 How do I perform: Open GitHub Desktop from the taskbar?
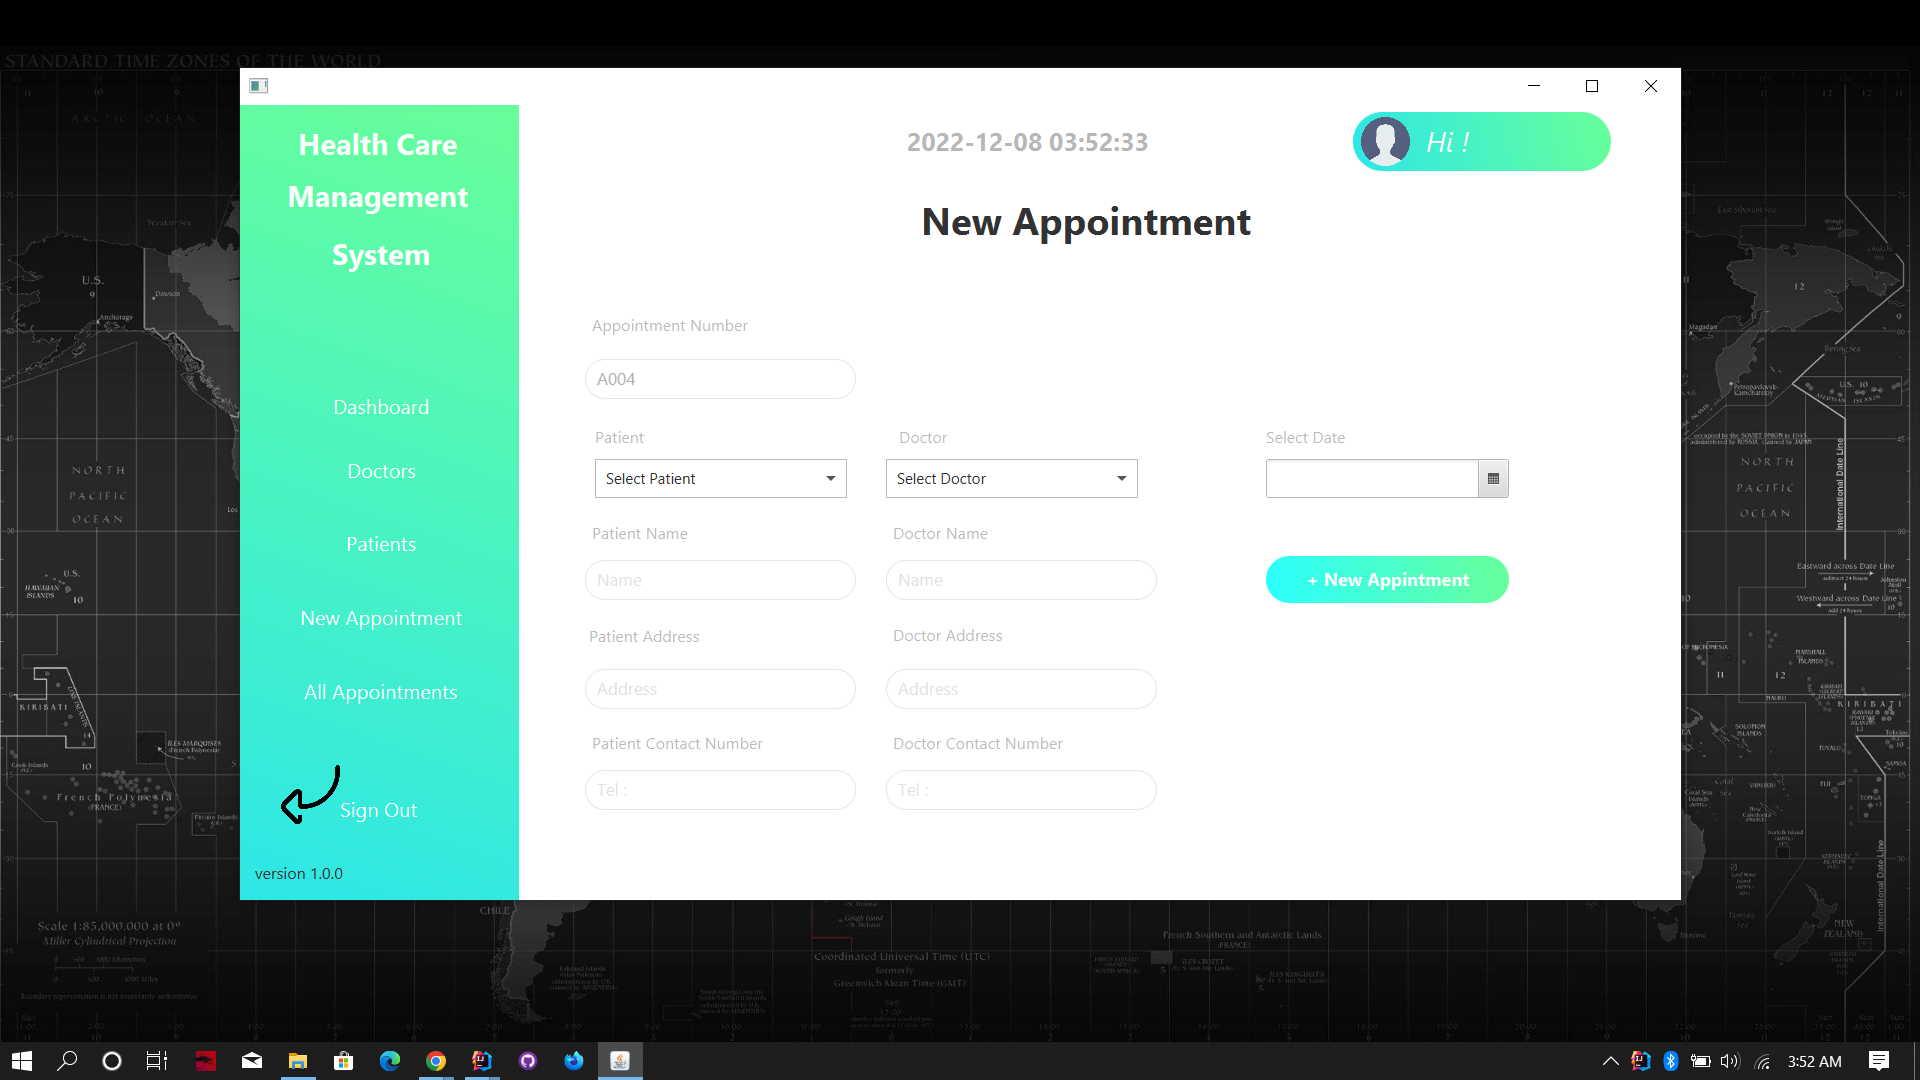pos(528,1061)
